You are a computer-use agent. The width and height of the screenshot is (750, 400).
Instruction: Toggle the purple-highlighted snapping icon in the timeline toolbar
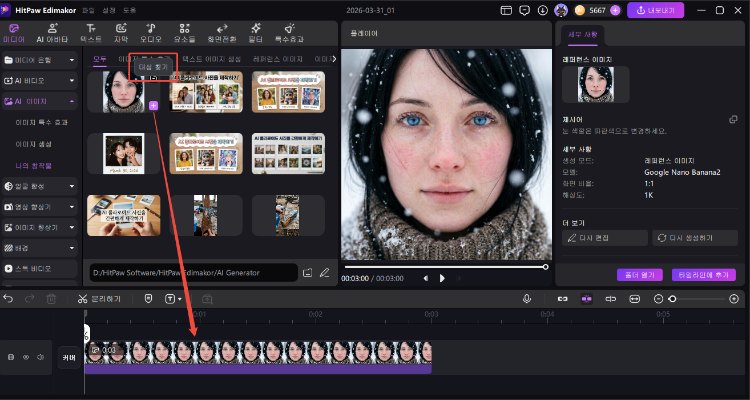tap(586, 298)
